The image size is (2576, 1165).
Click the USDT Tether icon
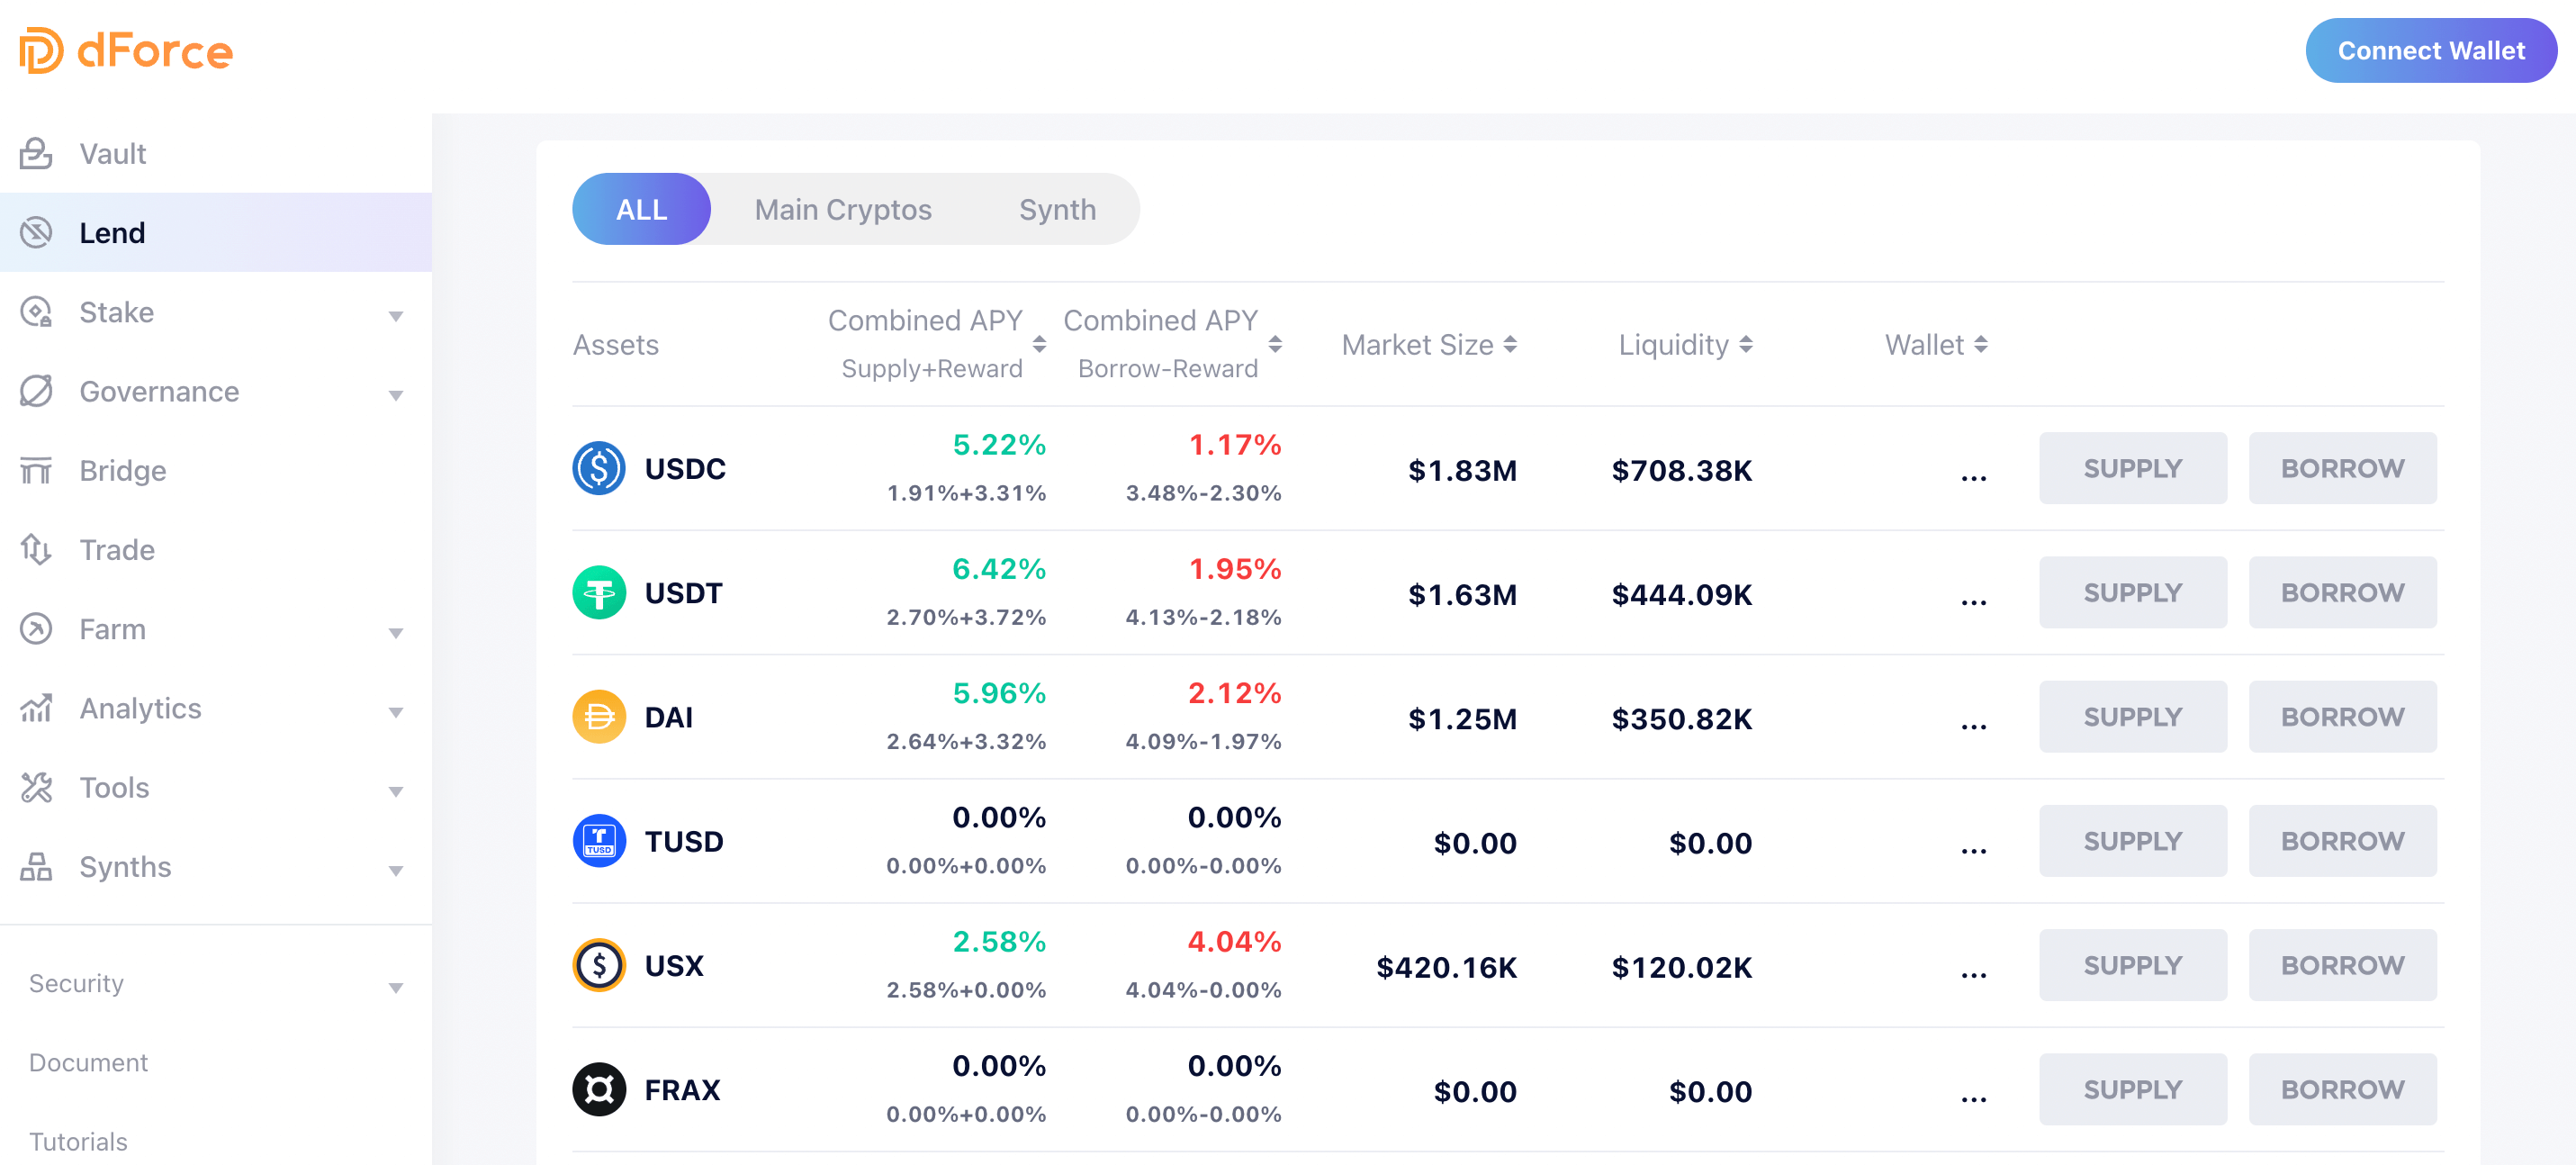point(599,592)
